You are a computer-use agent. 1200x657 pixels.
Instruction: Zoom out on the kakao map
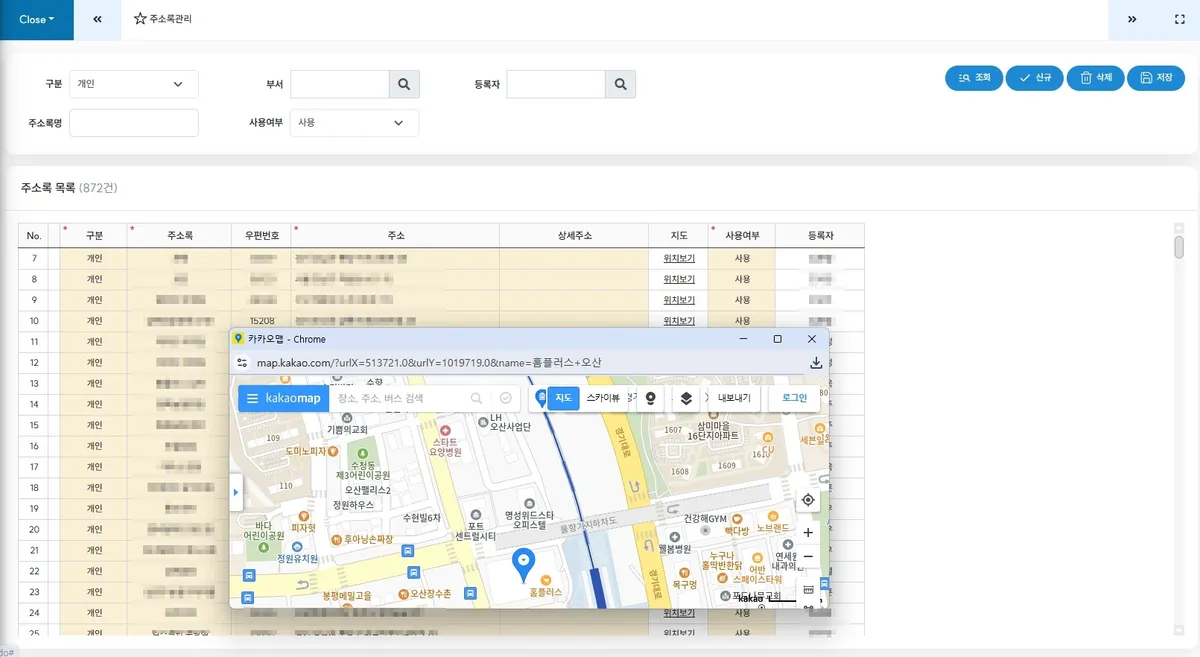point(808,557)
